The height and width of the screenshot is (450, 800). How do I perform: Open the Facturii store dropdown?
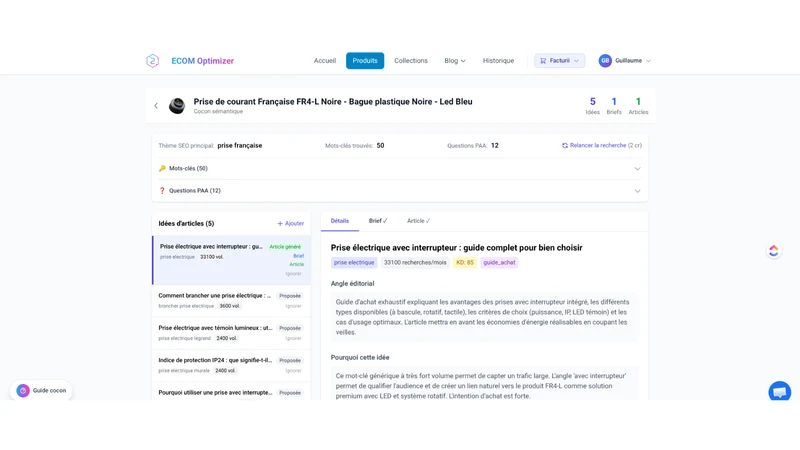(559, 61)
